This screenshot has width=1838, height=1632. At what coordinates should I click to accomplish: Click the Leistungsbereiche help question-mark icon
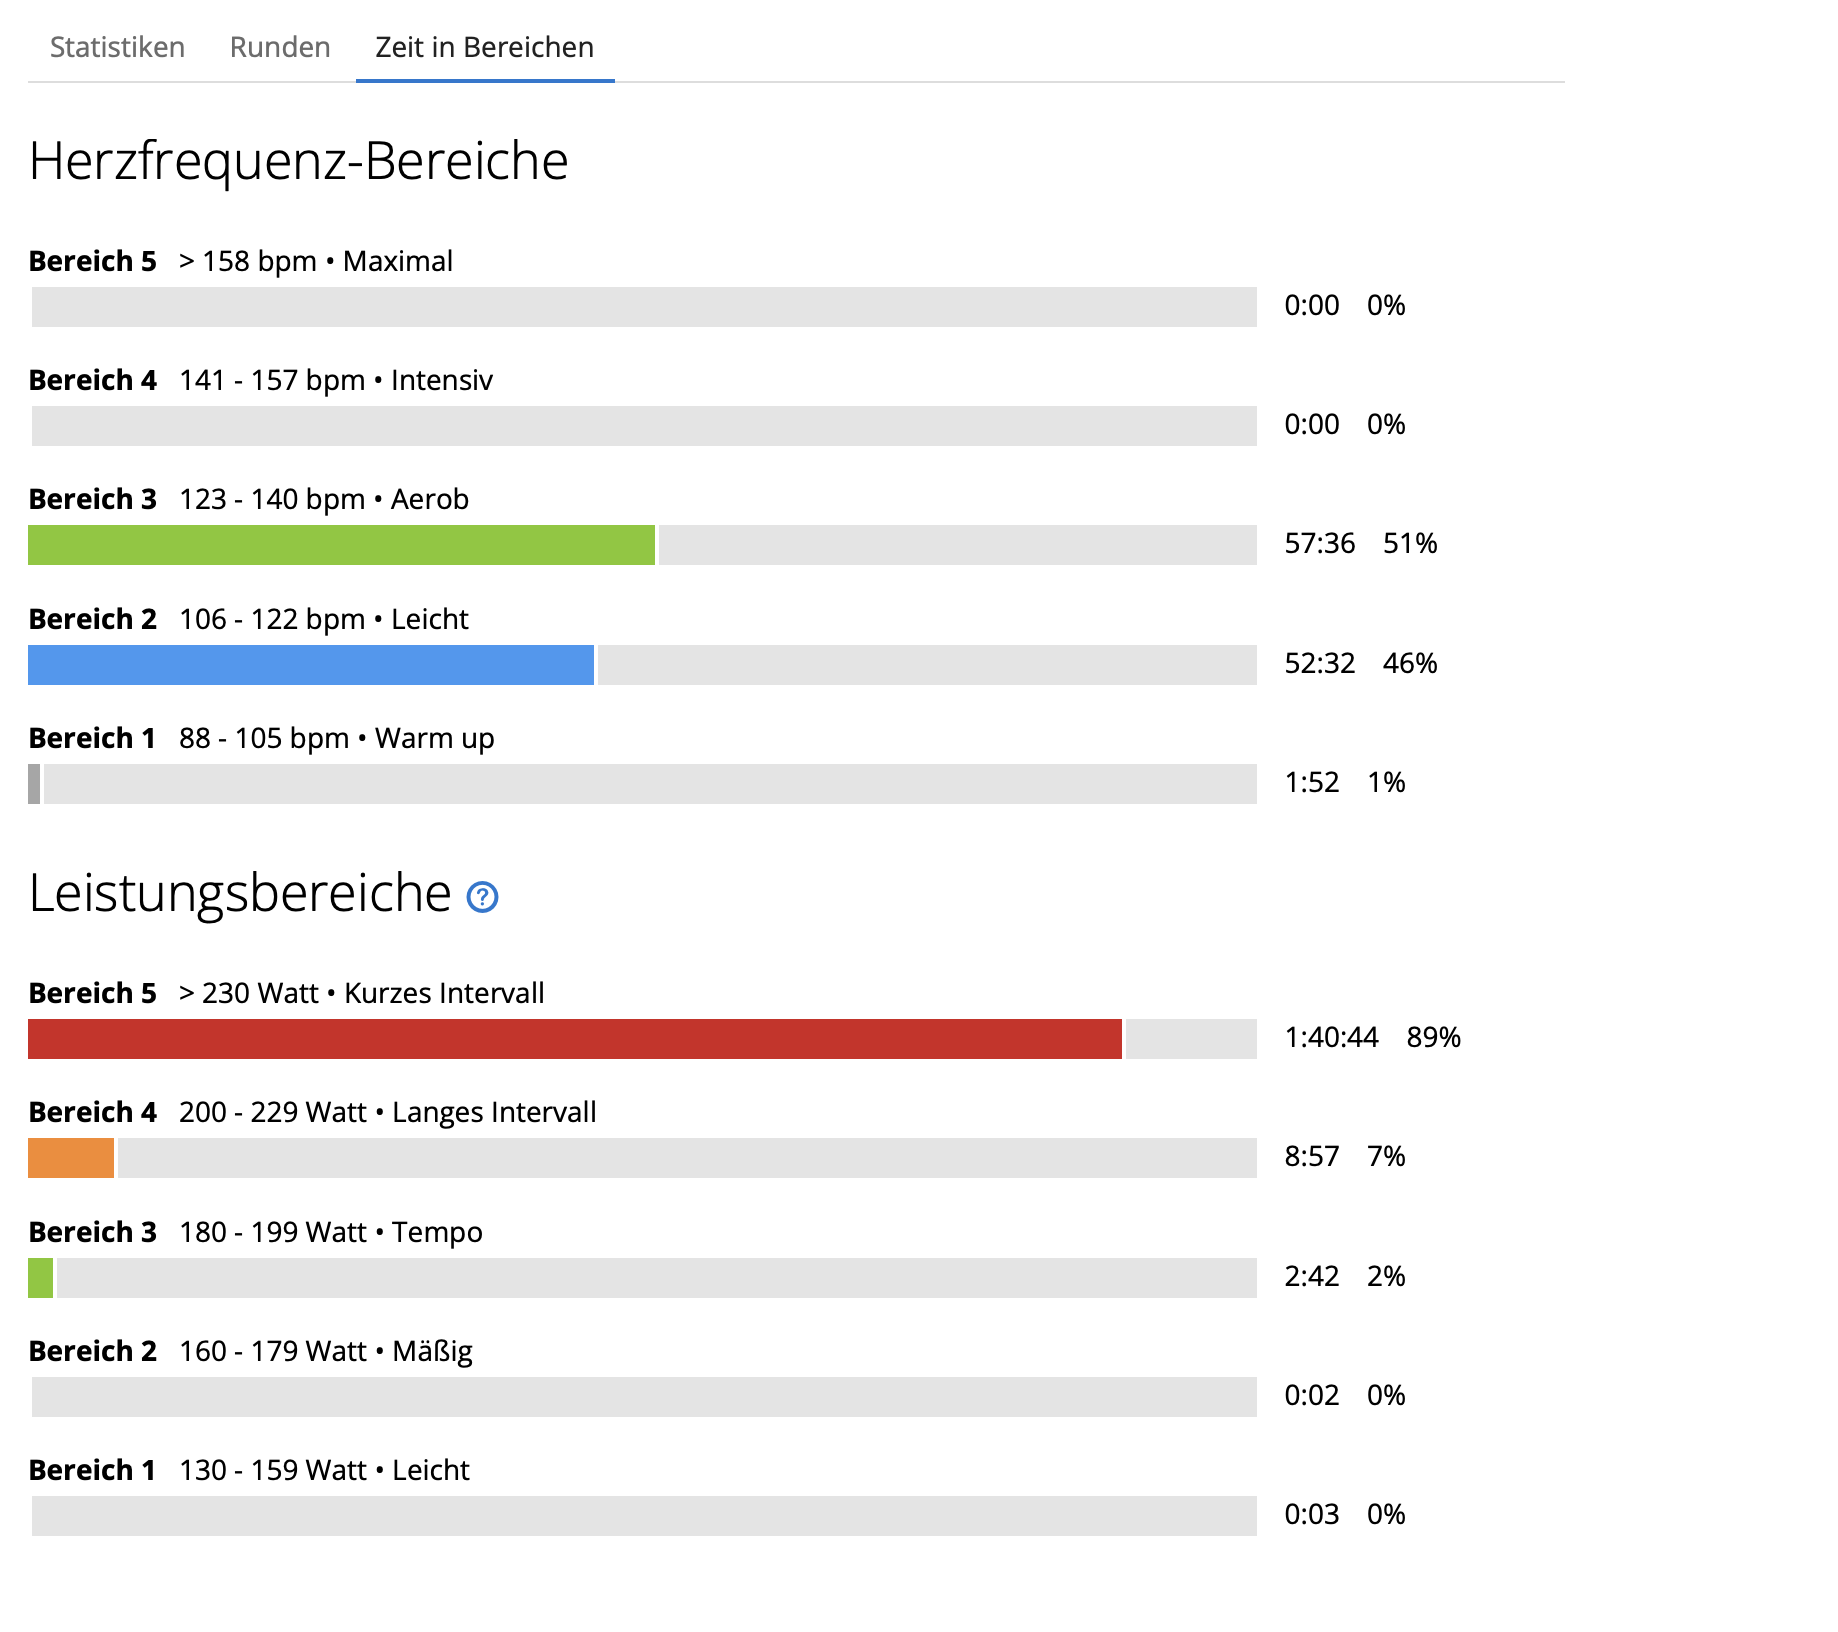coord(483,897)
